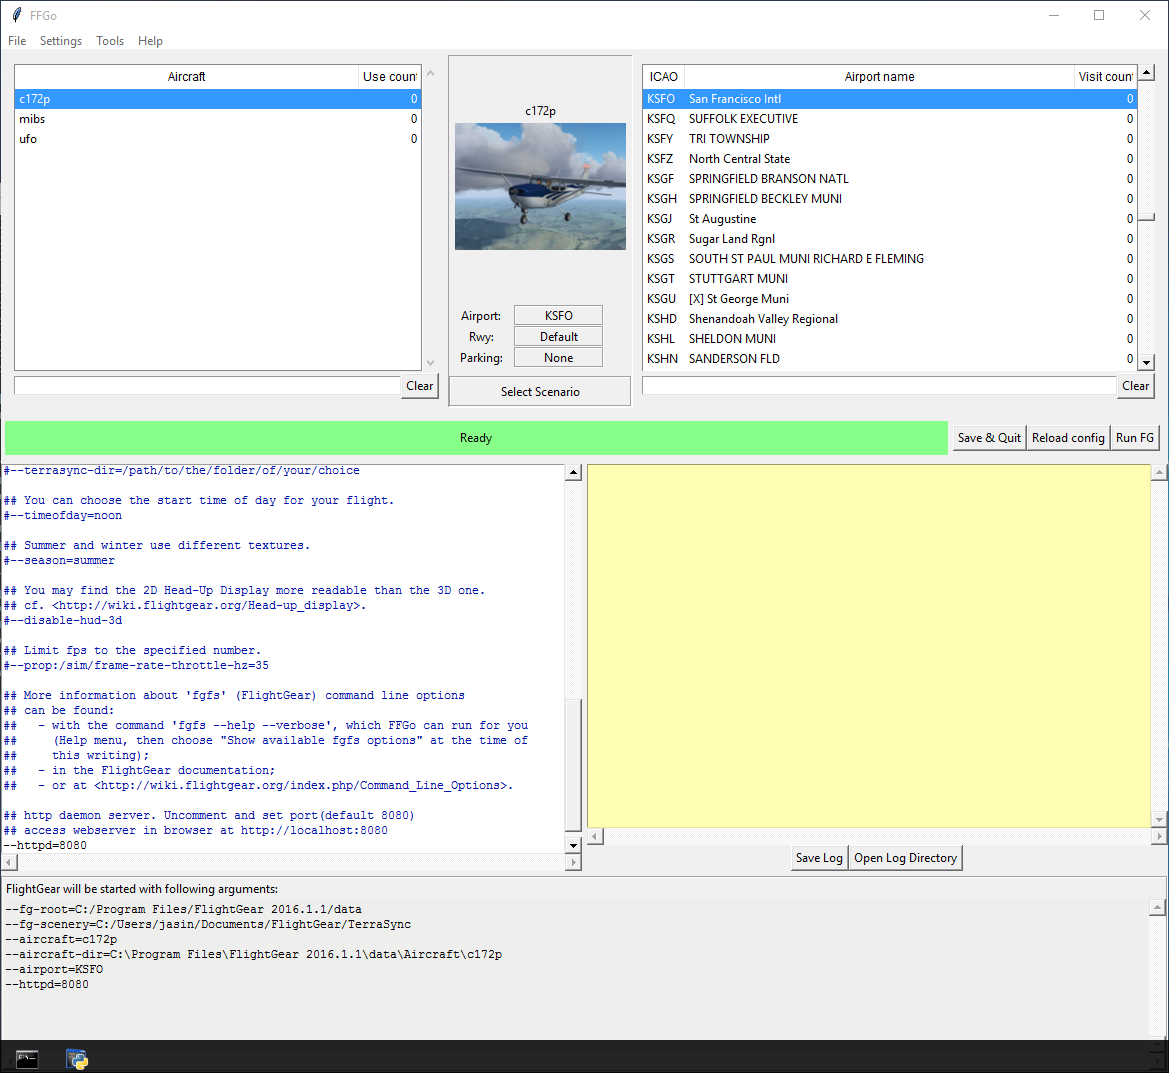Click the Aircraft column header
This screenshot has width=1169, height=1073.
point(186,77)
